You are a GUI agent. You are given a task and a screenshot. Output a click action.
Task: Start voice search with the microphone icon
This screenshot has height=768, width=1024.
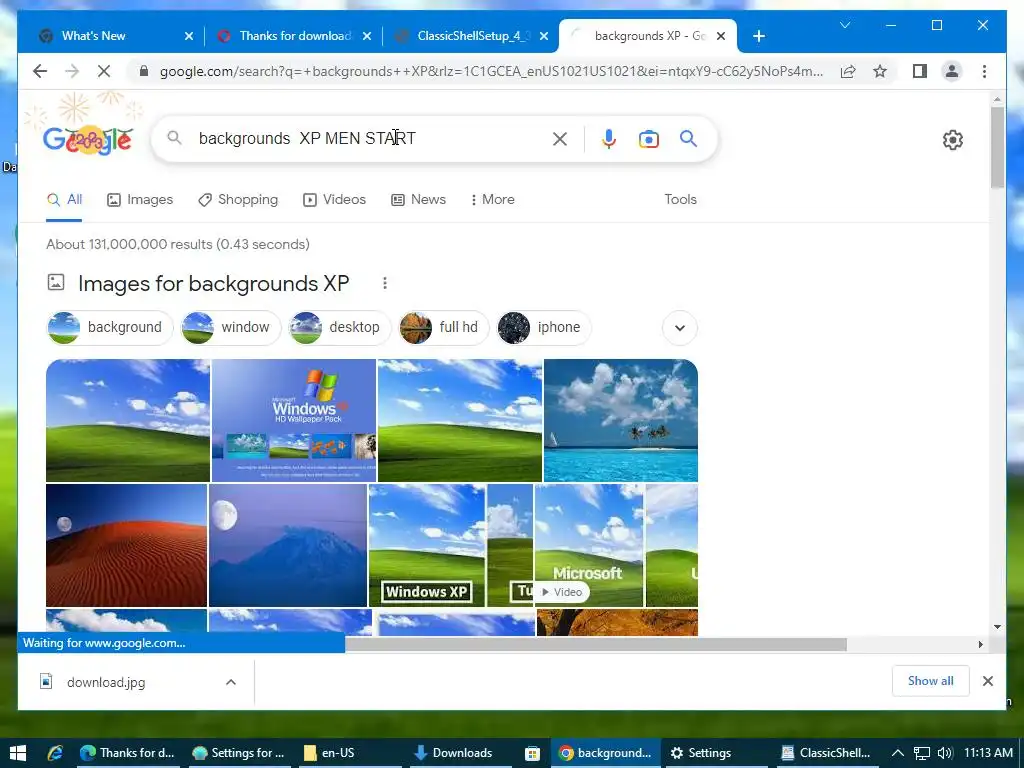coord(609,138)
